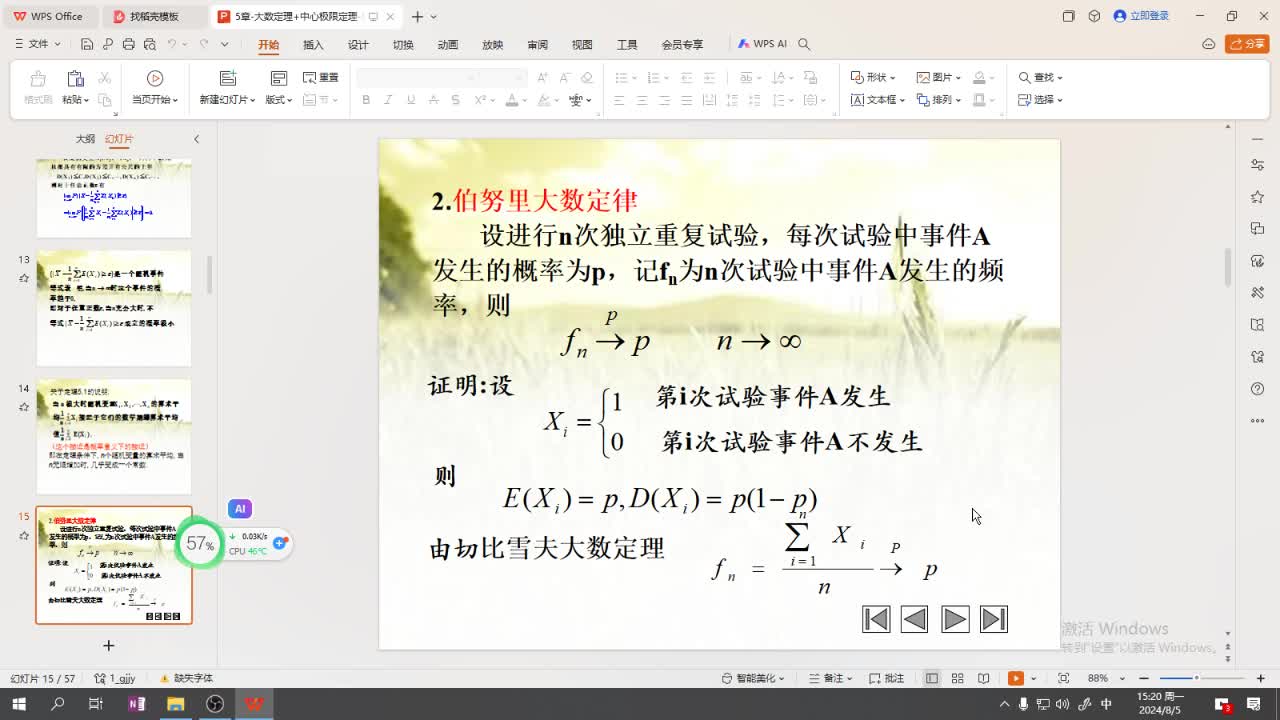Switch to the Slide Show (放映) tab

pos(493,45)
